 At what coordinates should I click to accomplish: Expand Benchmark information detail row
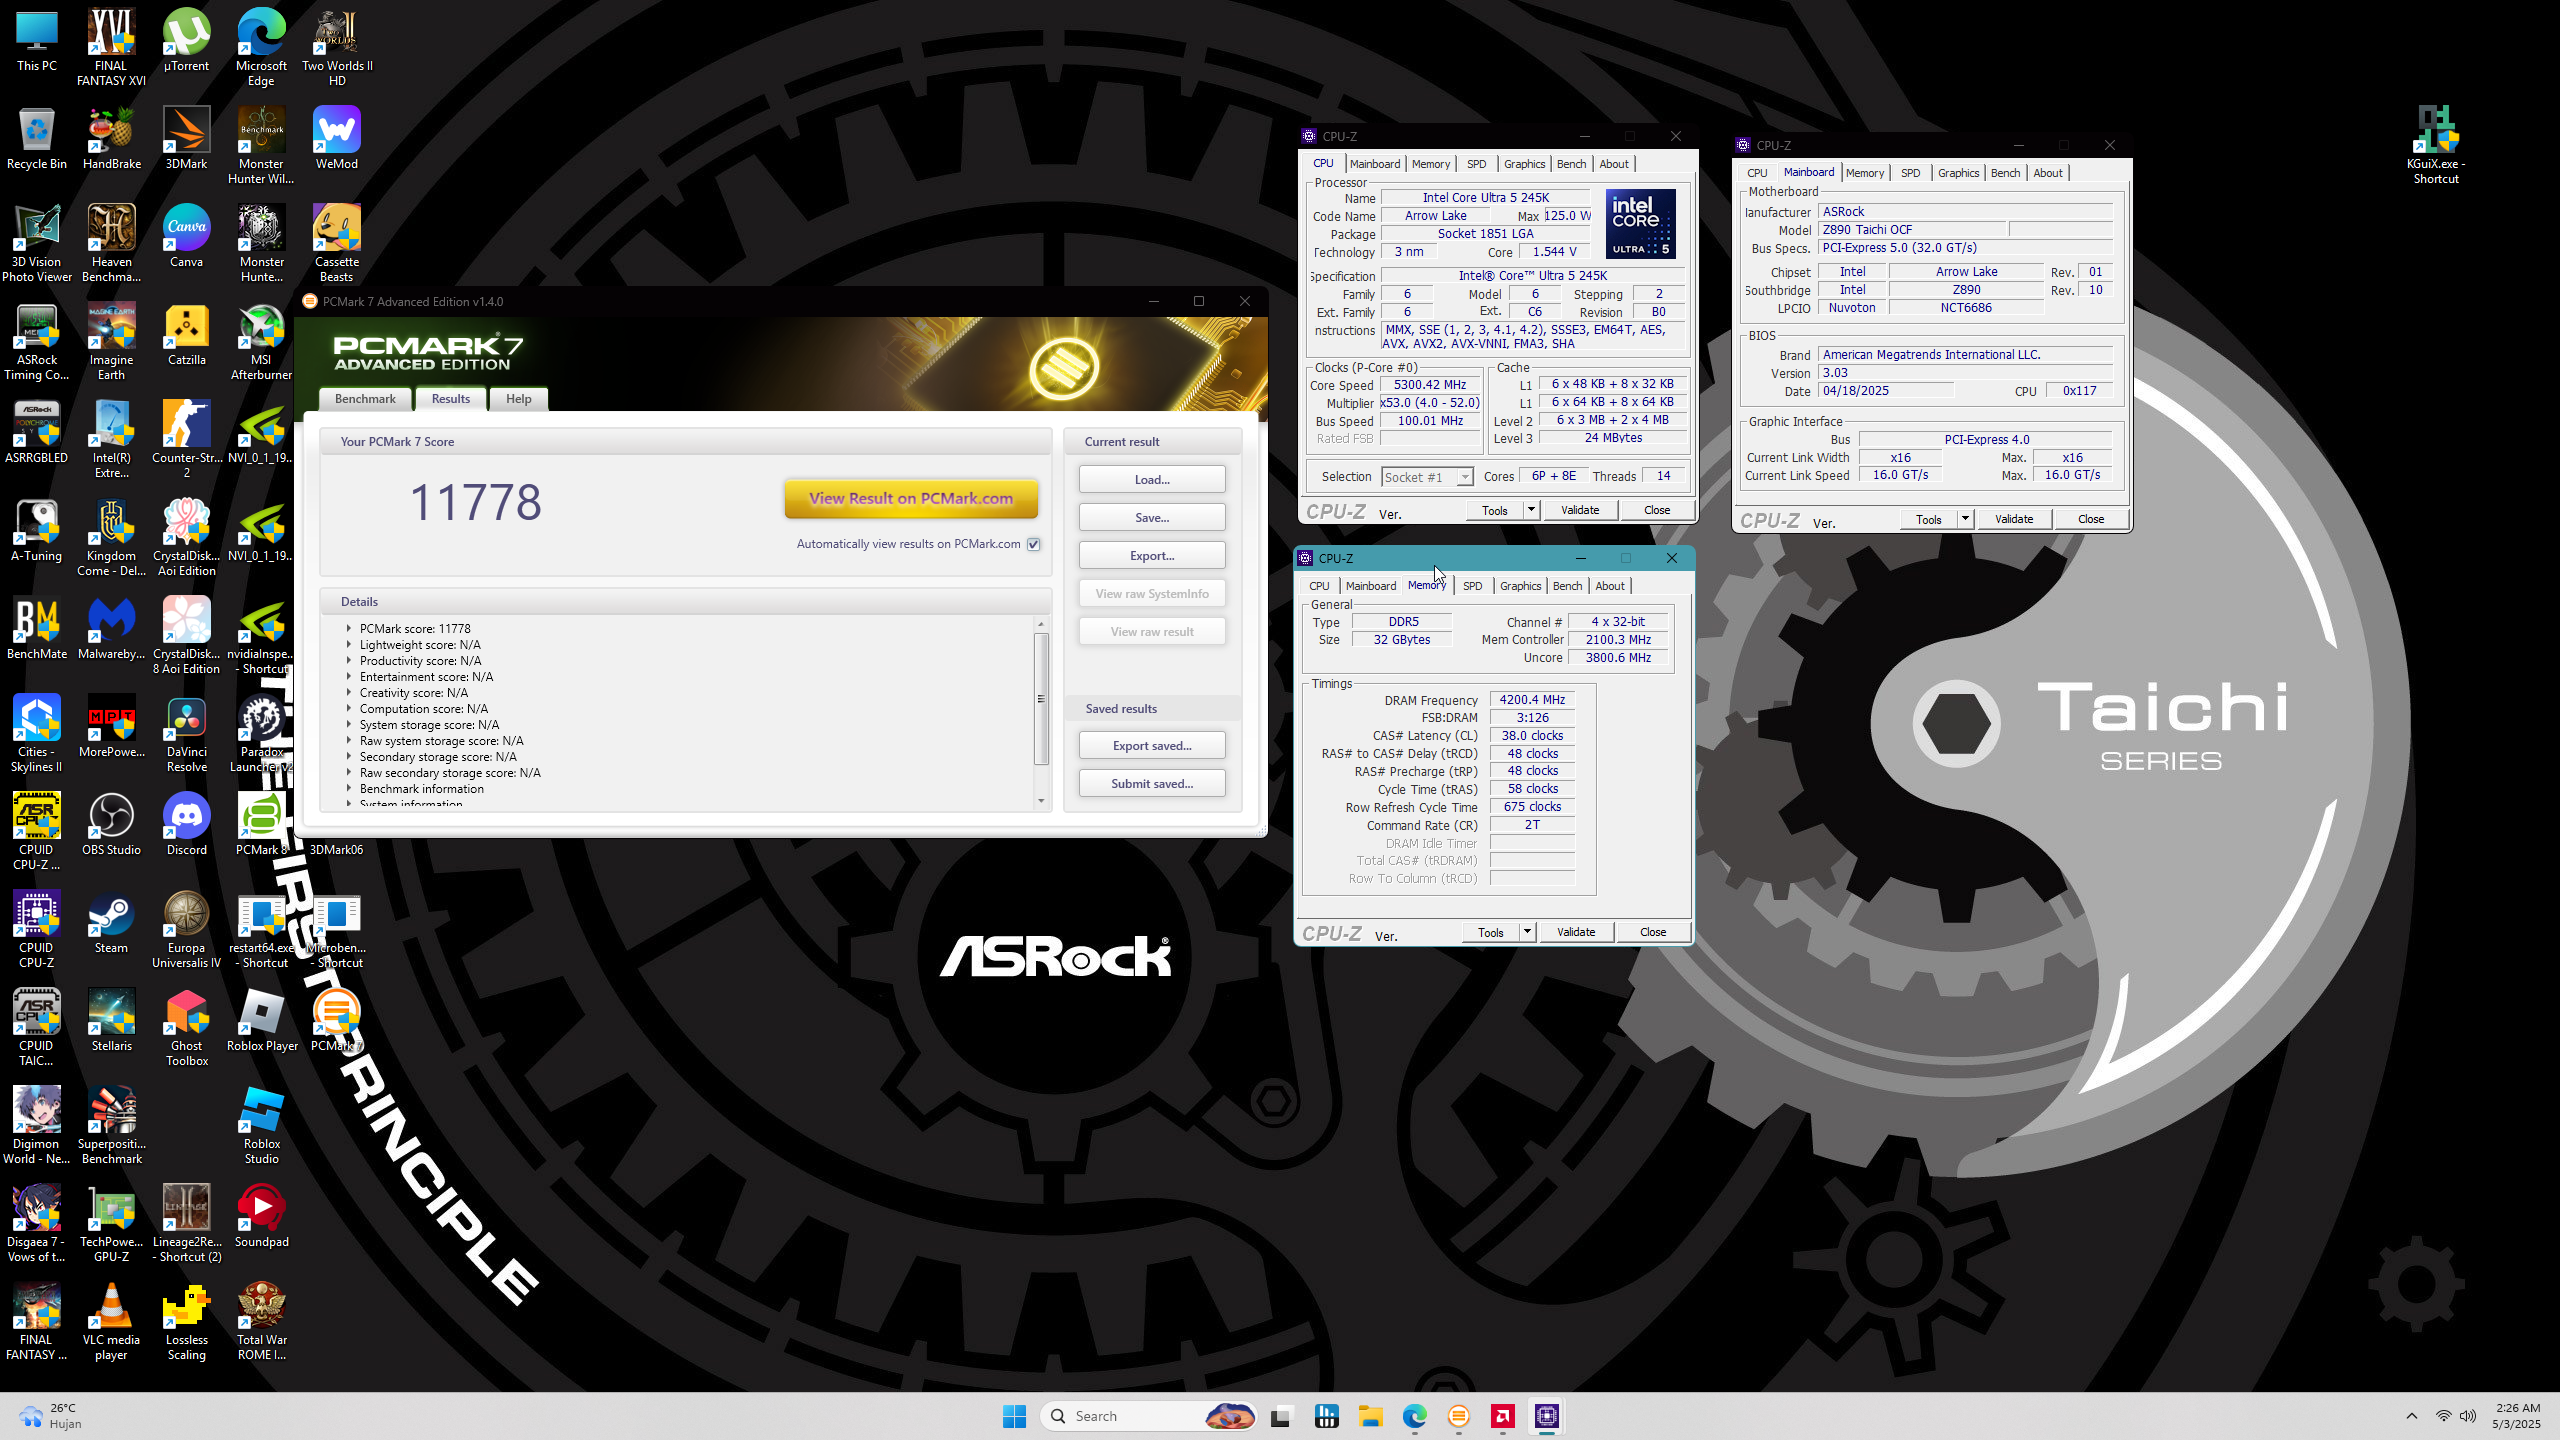(x=349, y=789)
